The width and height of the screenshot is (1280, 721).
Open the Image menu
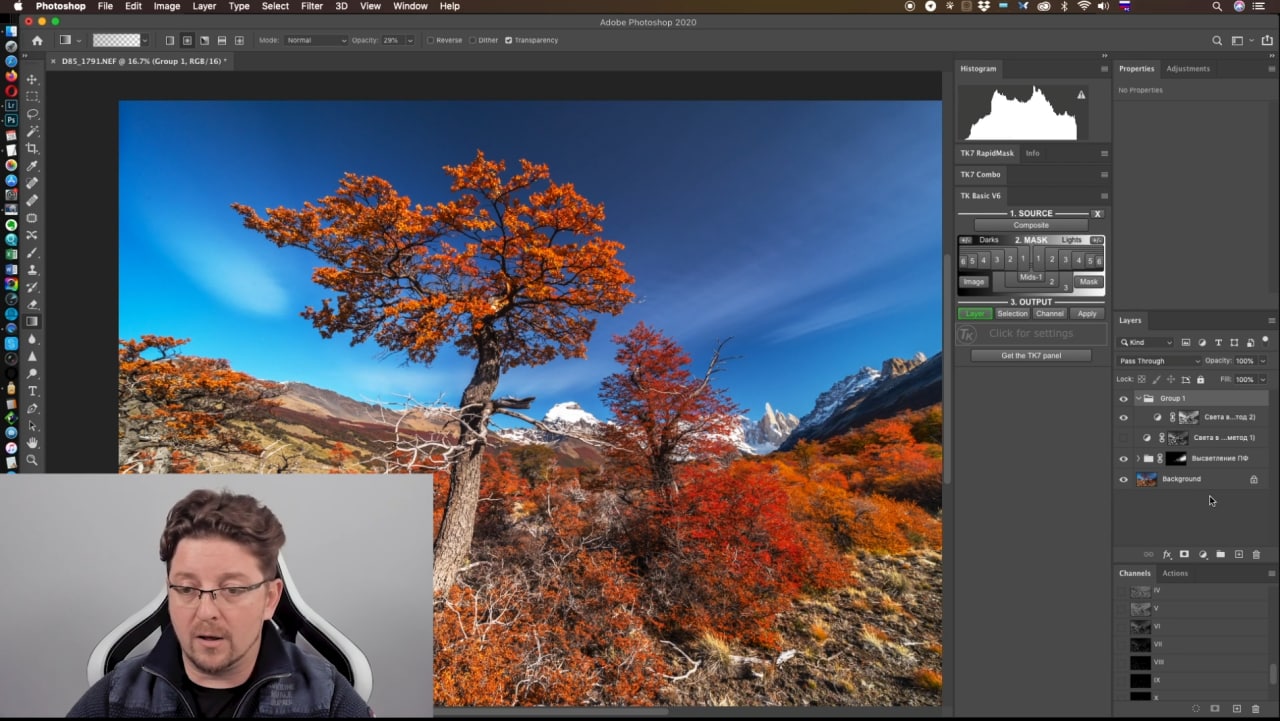click(x=167, y=6)
